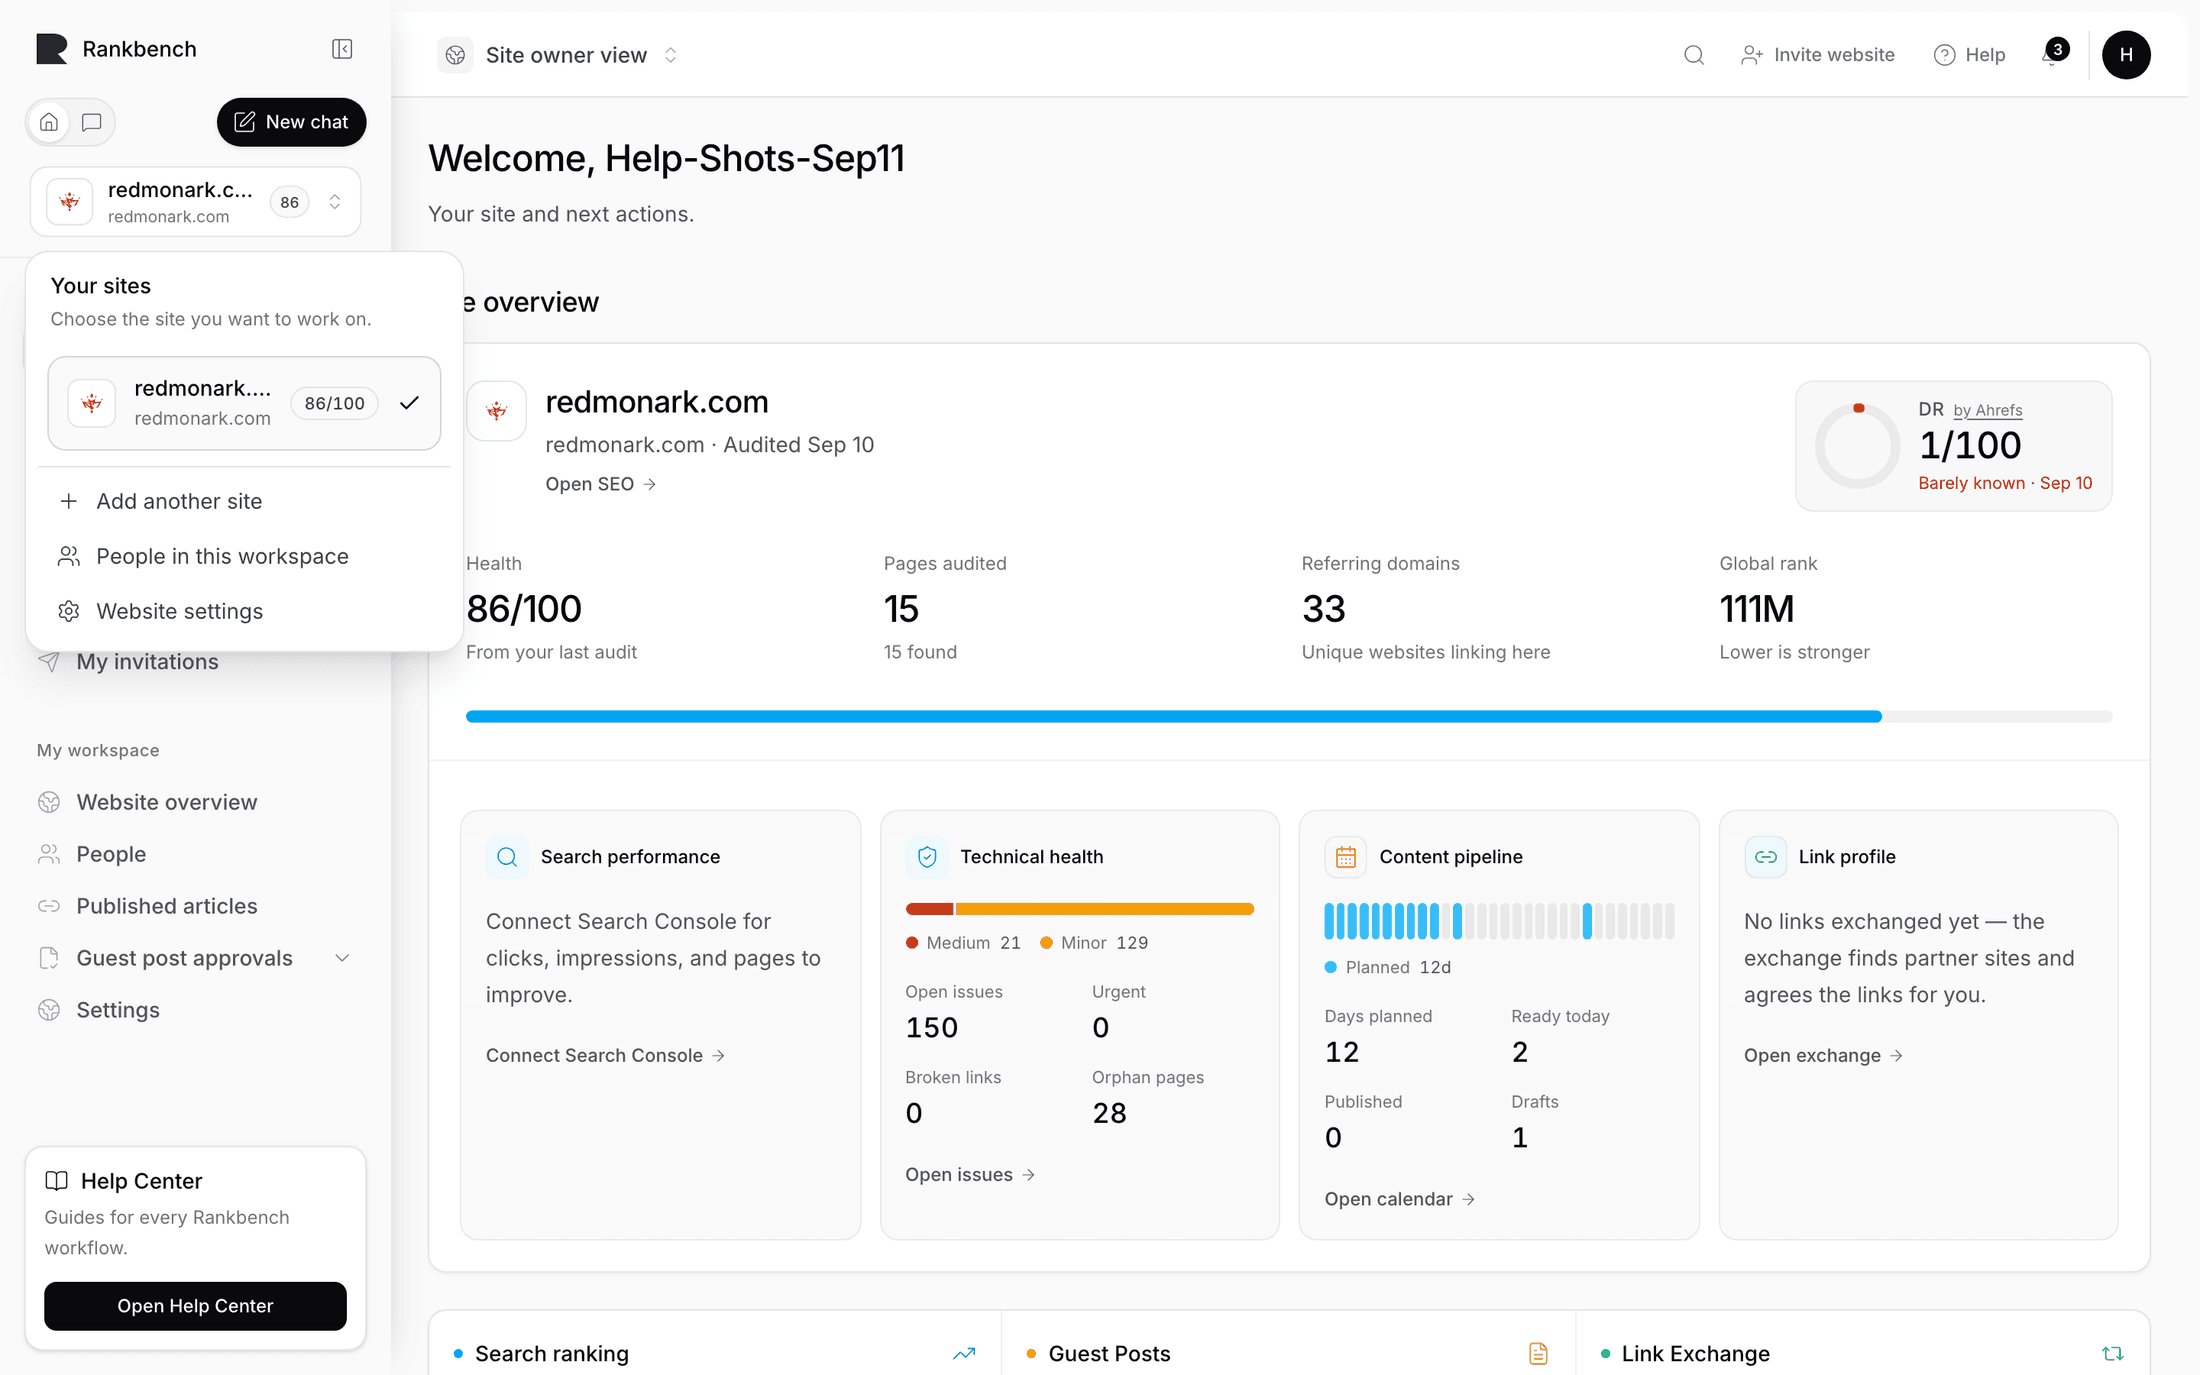Click the Technical health severity bar
Screen dimensions: 2200x1375
tap(1079, 909)
